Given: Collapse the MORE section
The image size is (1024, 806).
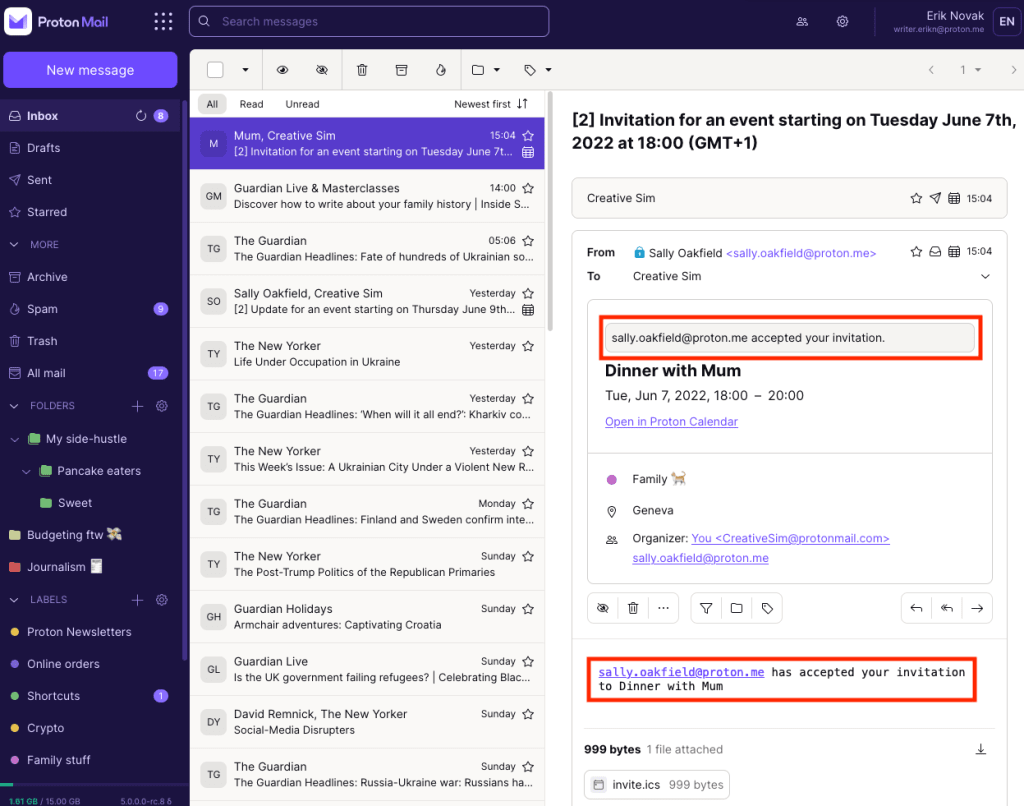Looking at the screenshot, I should tap(14, 244).
